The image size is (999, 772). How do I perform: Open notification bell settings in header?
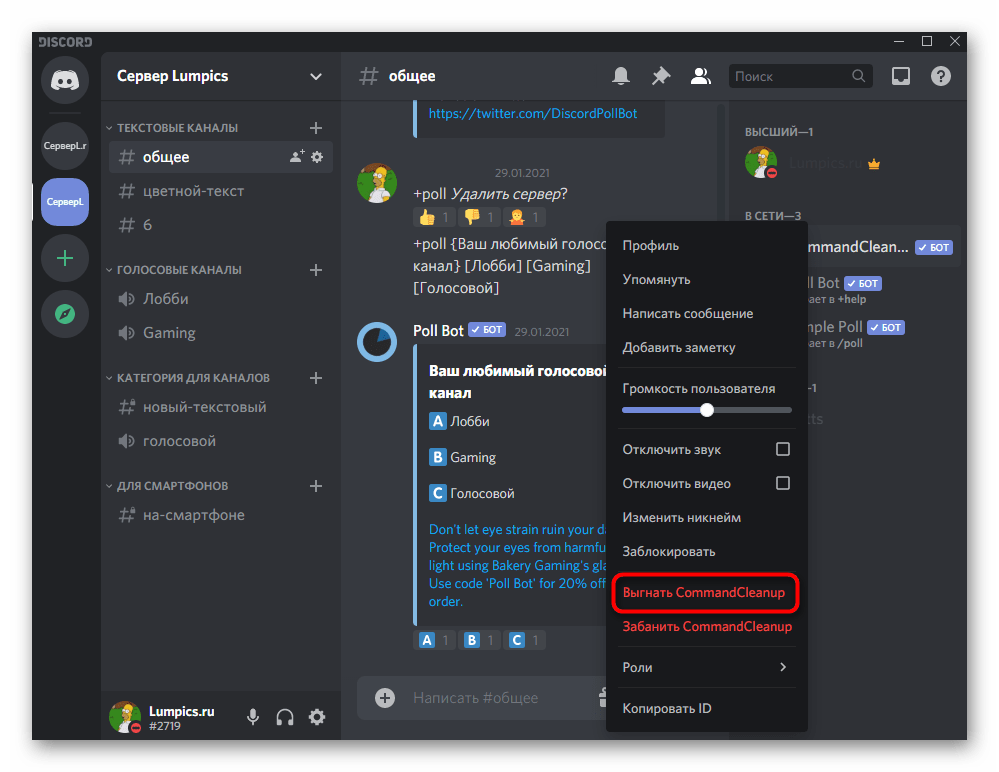(621, 76)
